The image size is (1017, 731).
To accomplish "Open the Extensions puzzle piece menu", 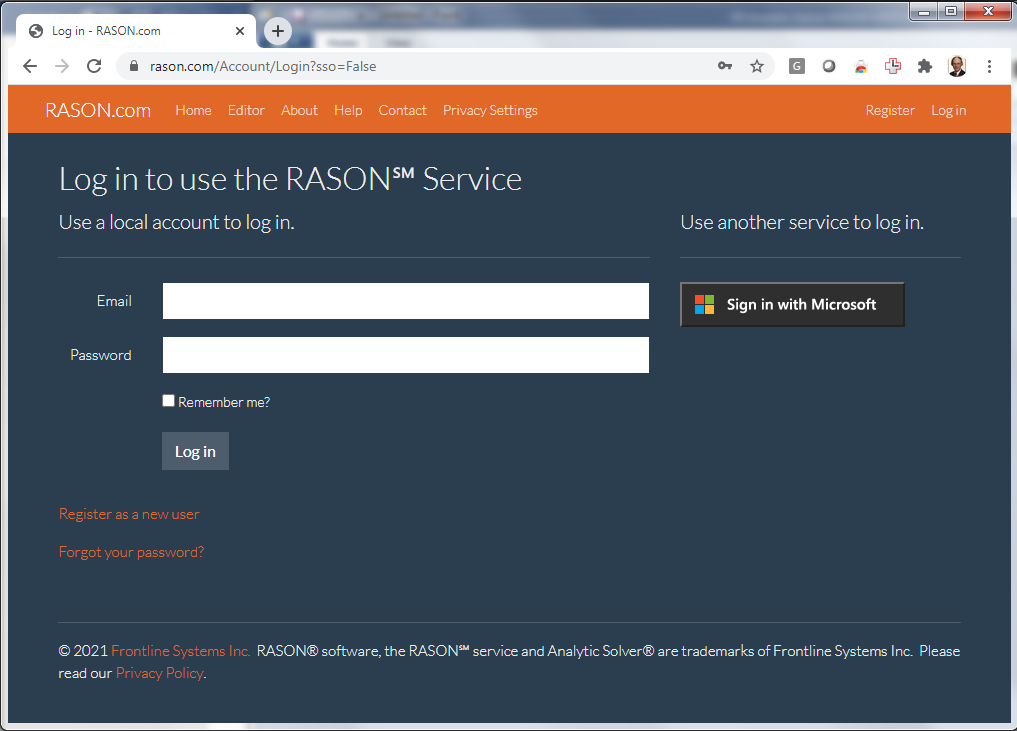I will click(925, 66).
